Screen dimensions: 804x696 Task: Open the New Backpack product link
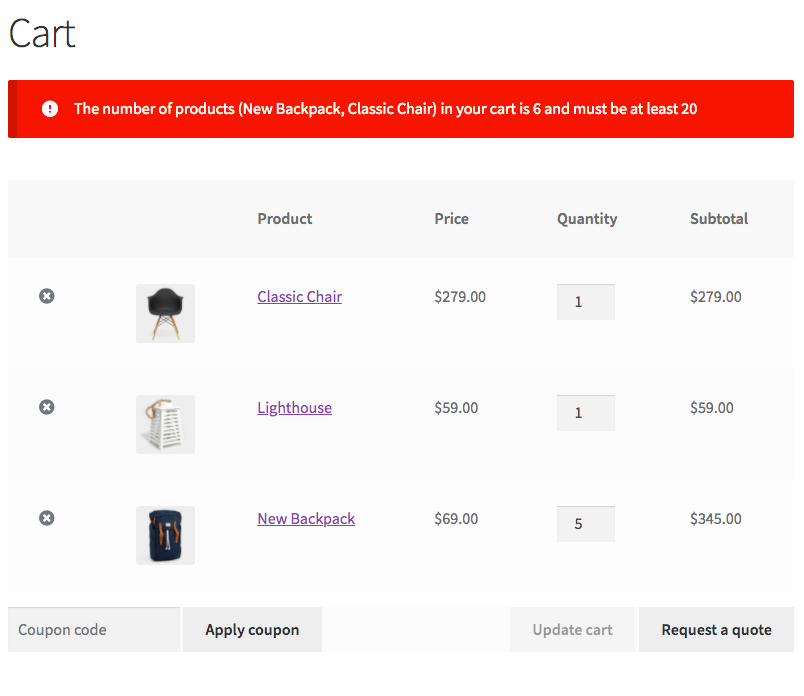coord(306,519)
